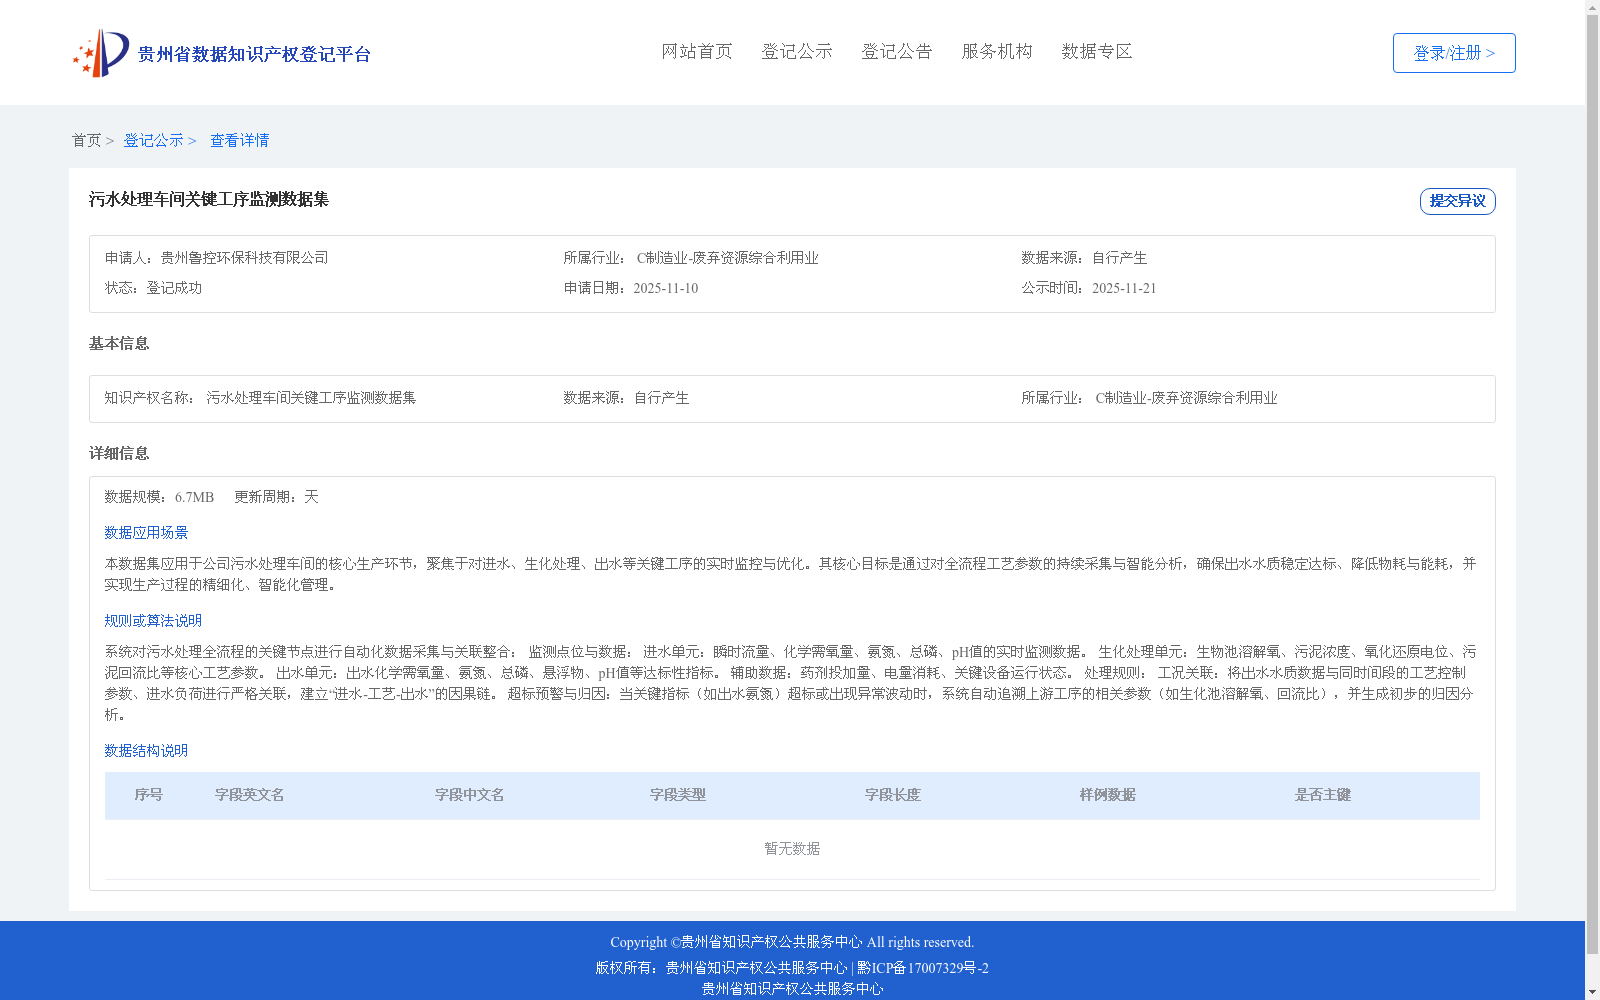Click the 数据应用场景 heading
Viewport: 1600px width, 1000px height.
pos(146,533)
